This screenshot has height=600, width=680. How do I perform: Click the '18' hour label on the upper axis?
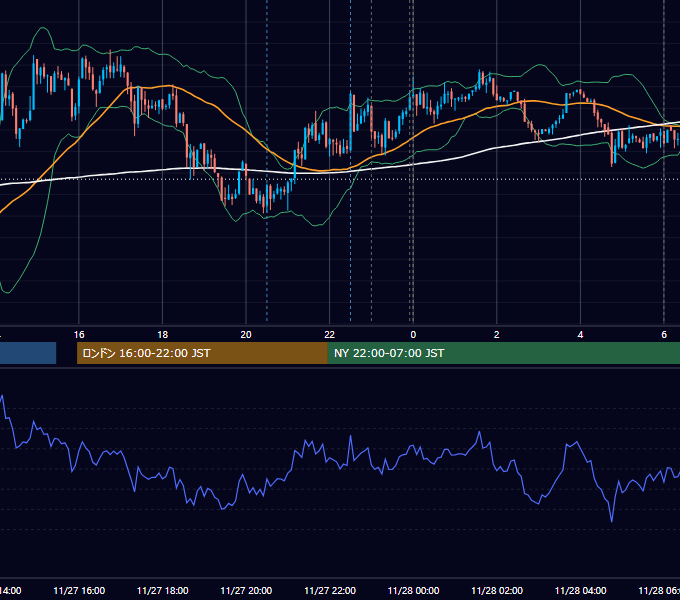163,335
